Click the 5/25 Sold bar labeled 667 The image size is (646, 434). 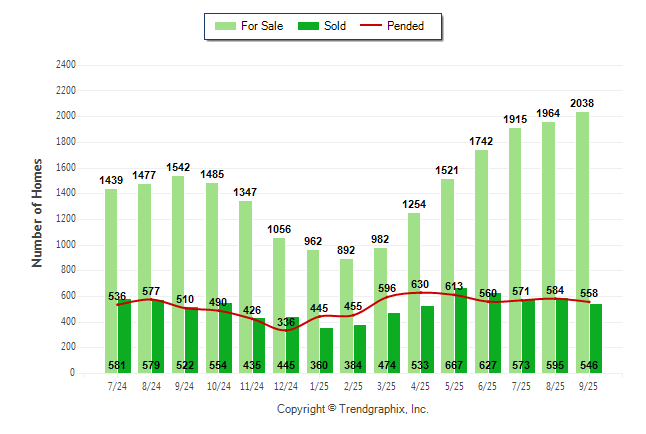(460, 330)
